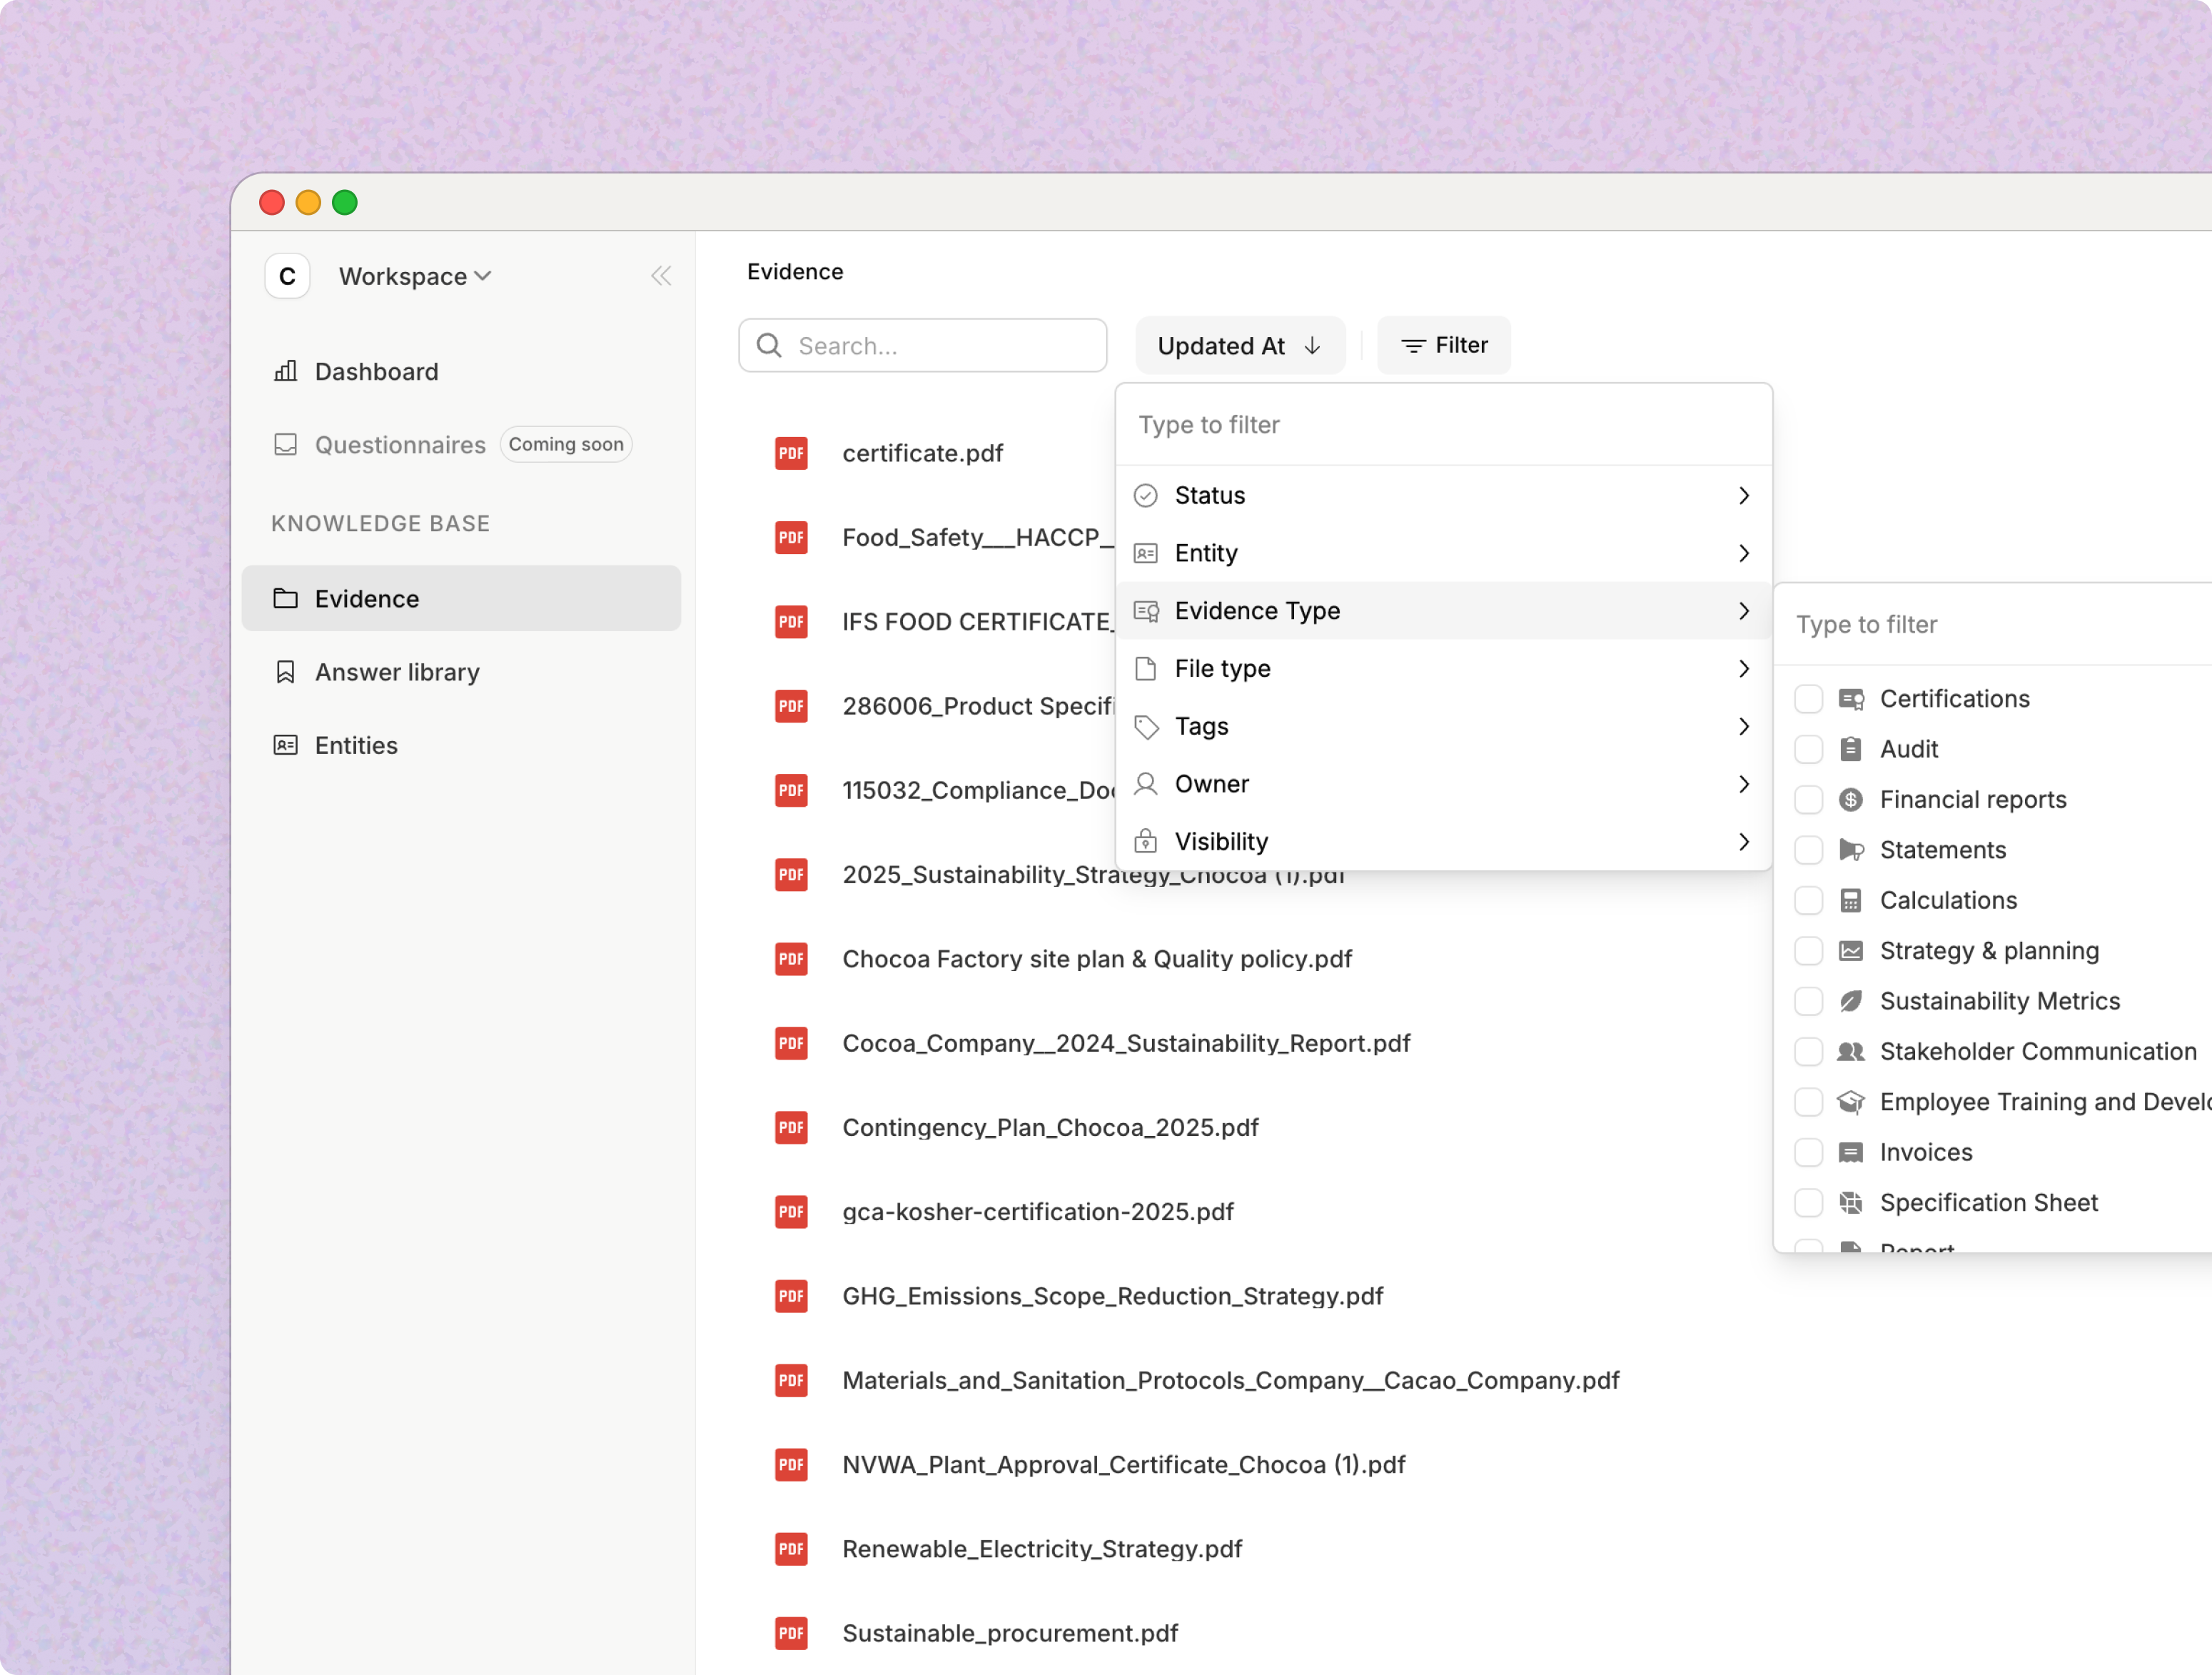Open the Workspace switcher dropdown
Viewport: 2212px width, 1675px height.
(414, 276)
